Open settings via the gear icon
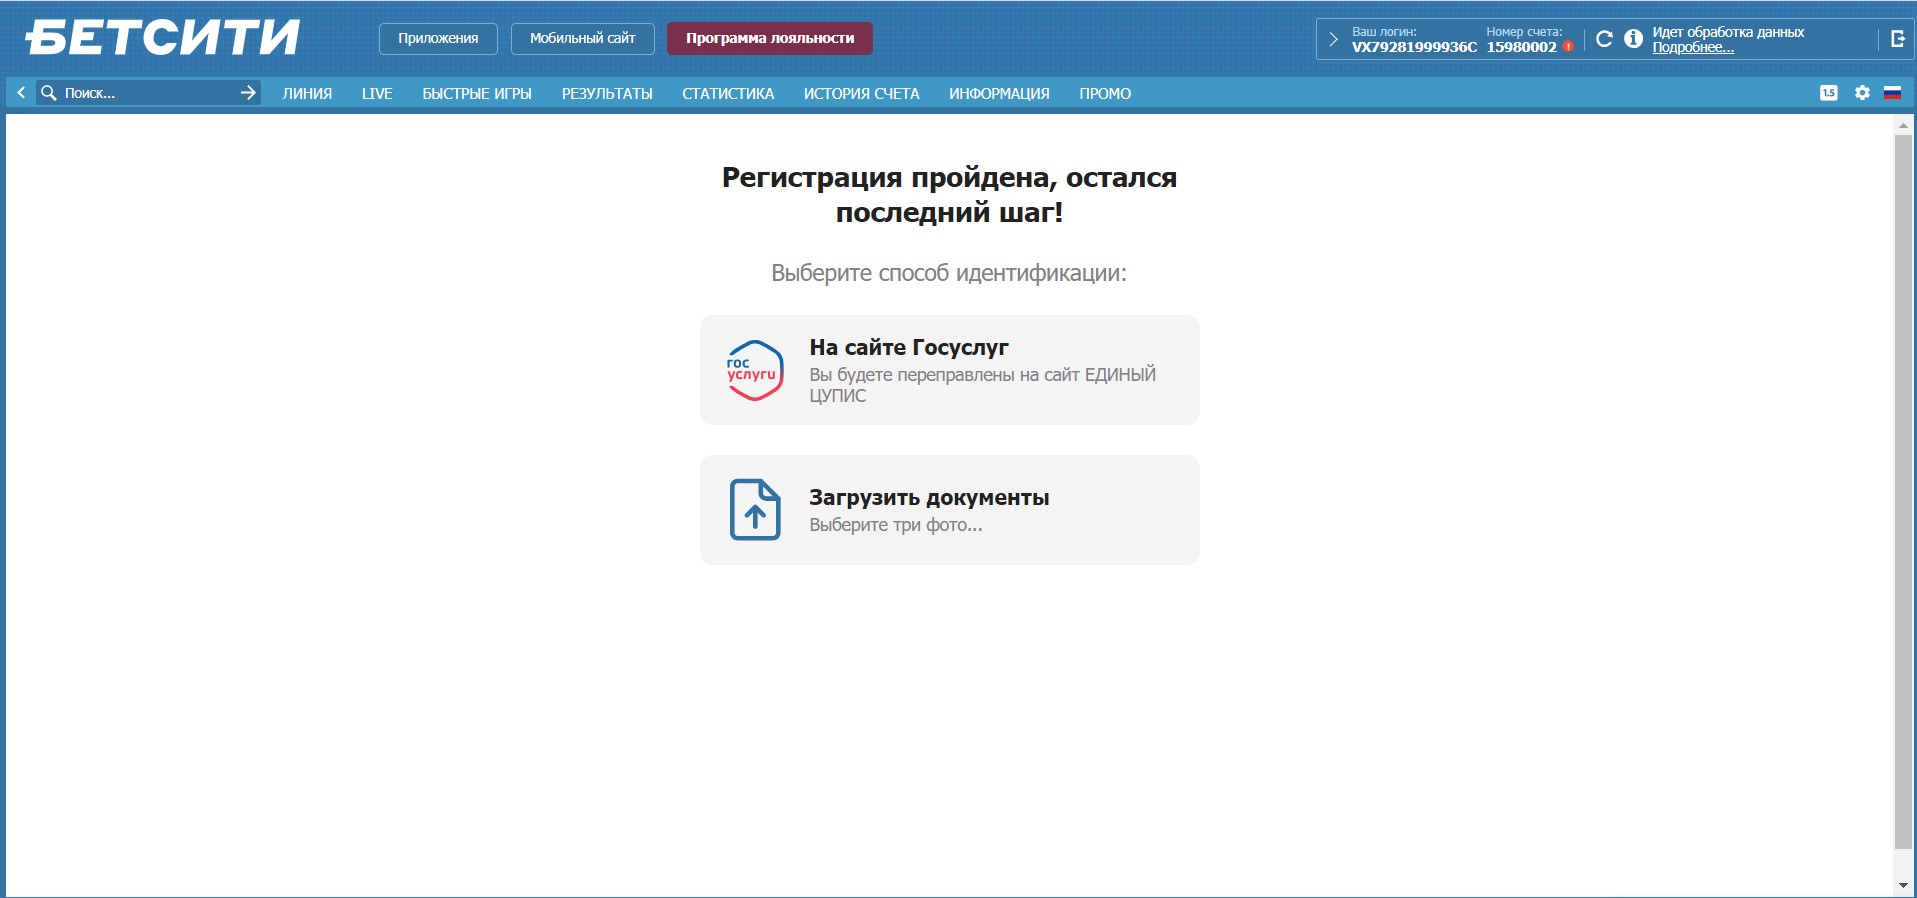Viewport: 1917px width, 898px height. pyautogui.click(x=1862, y=93)
